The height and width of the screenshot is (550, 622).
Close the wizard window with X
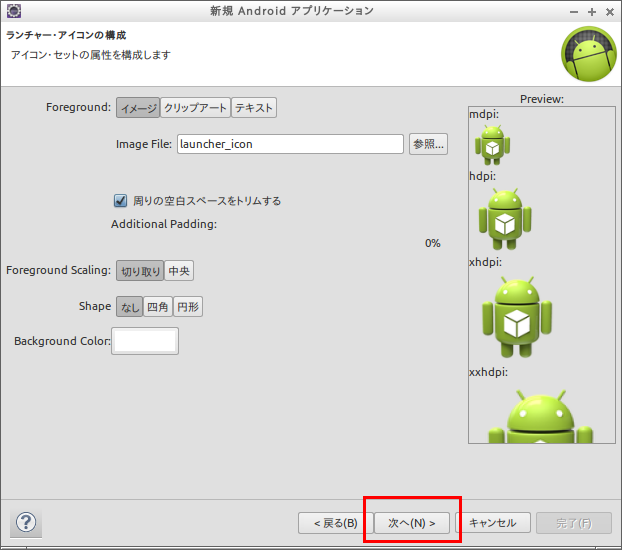tap(610, 12)
